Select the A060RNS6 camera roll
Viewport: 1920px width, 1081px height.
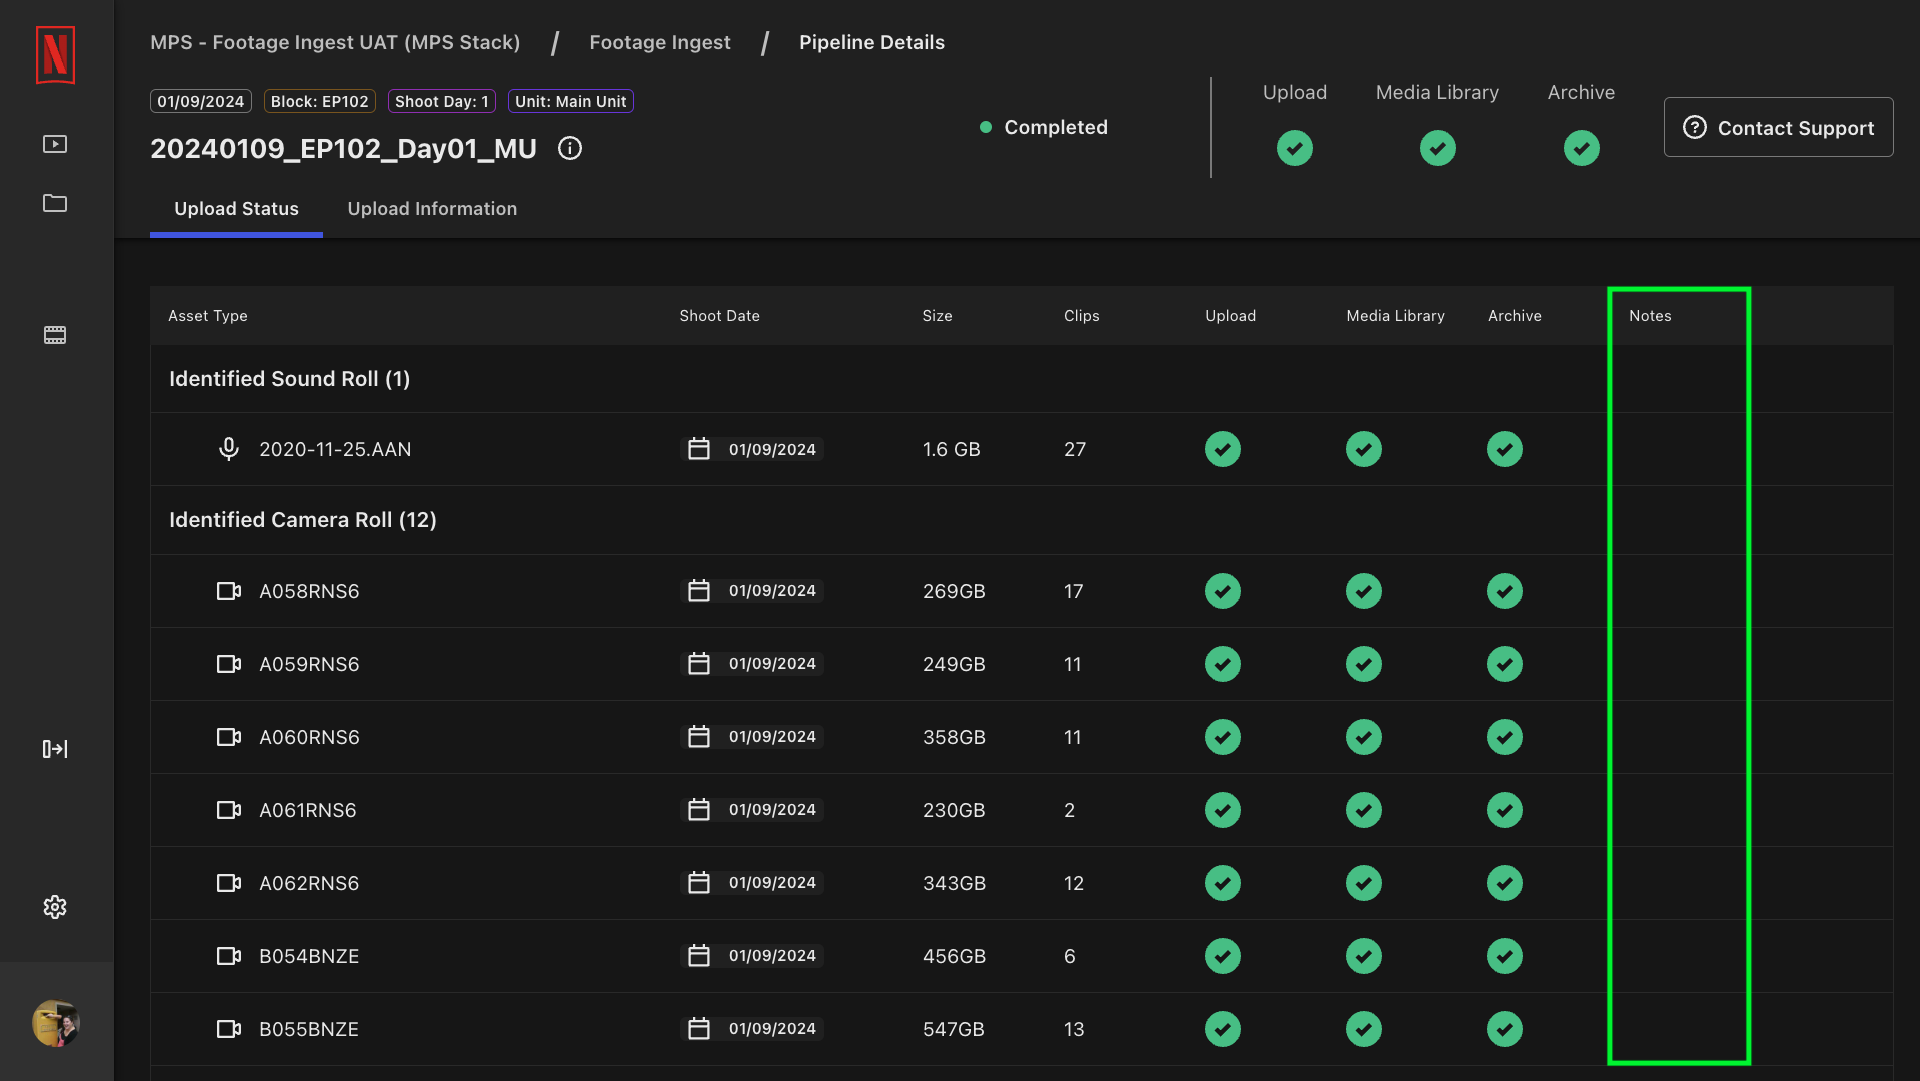309,738
